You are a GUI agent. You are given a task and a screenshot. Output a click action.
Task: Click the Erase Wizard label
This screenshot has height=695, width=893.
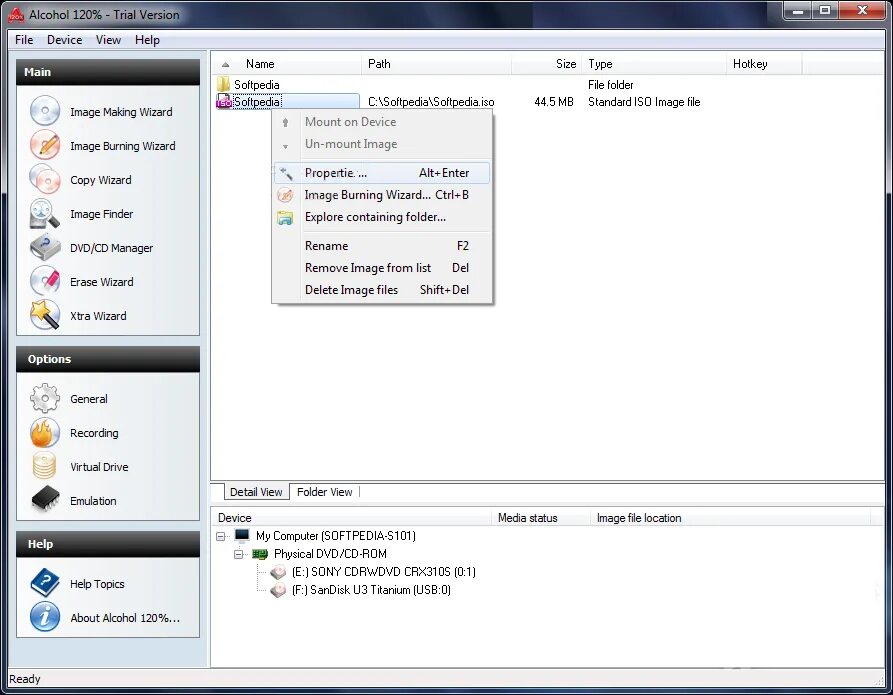click(102, 282)
